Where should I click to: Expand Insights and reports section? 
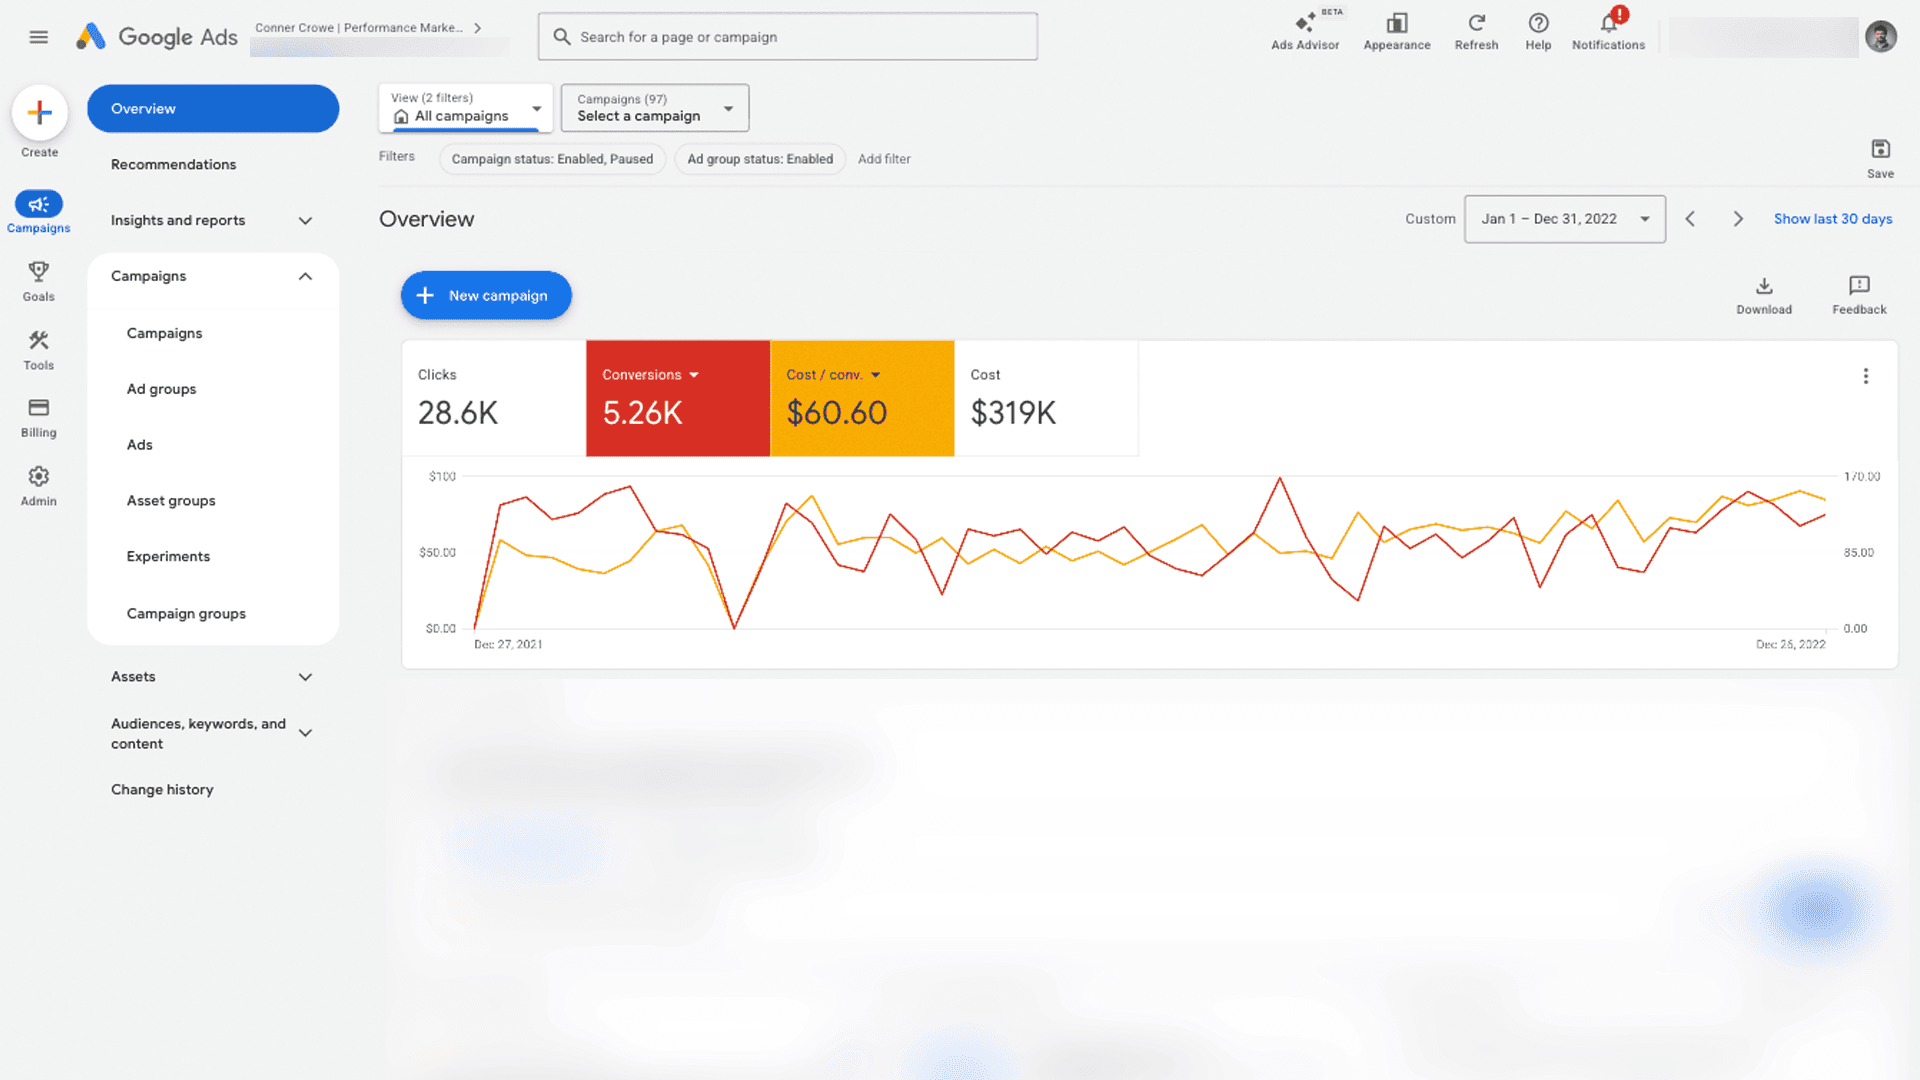click(305, 220)
